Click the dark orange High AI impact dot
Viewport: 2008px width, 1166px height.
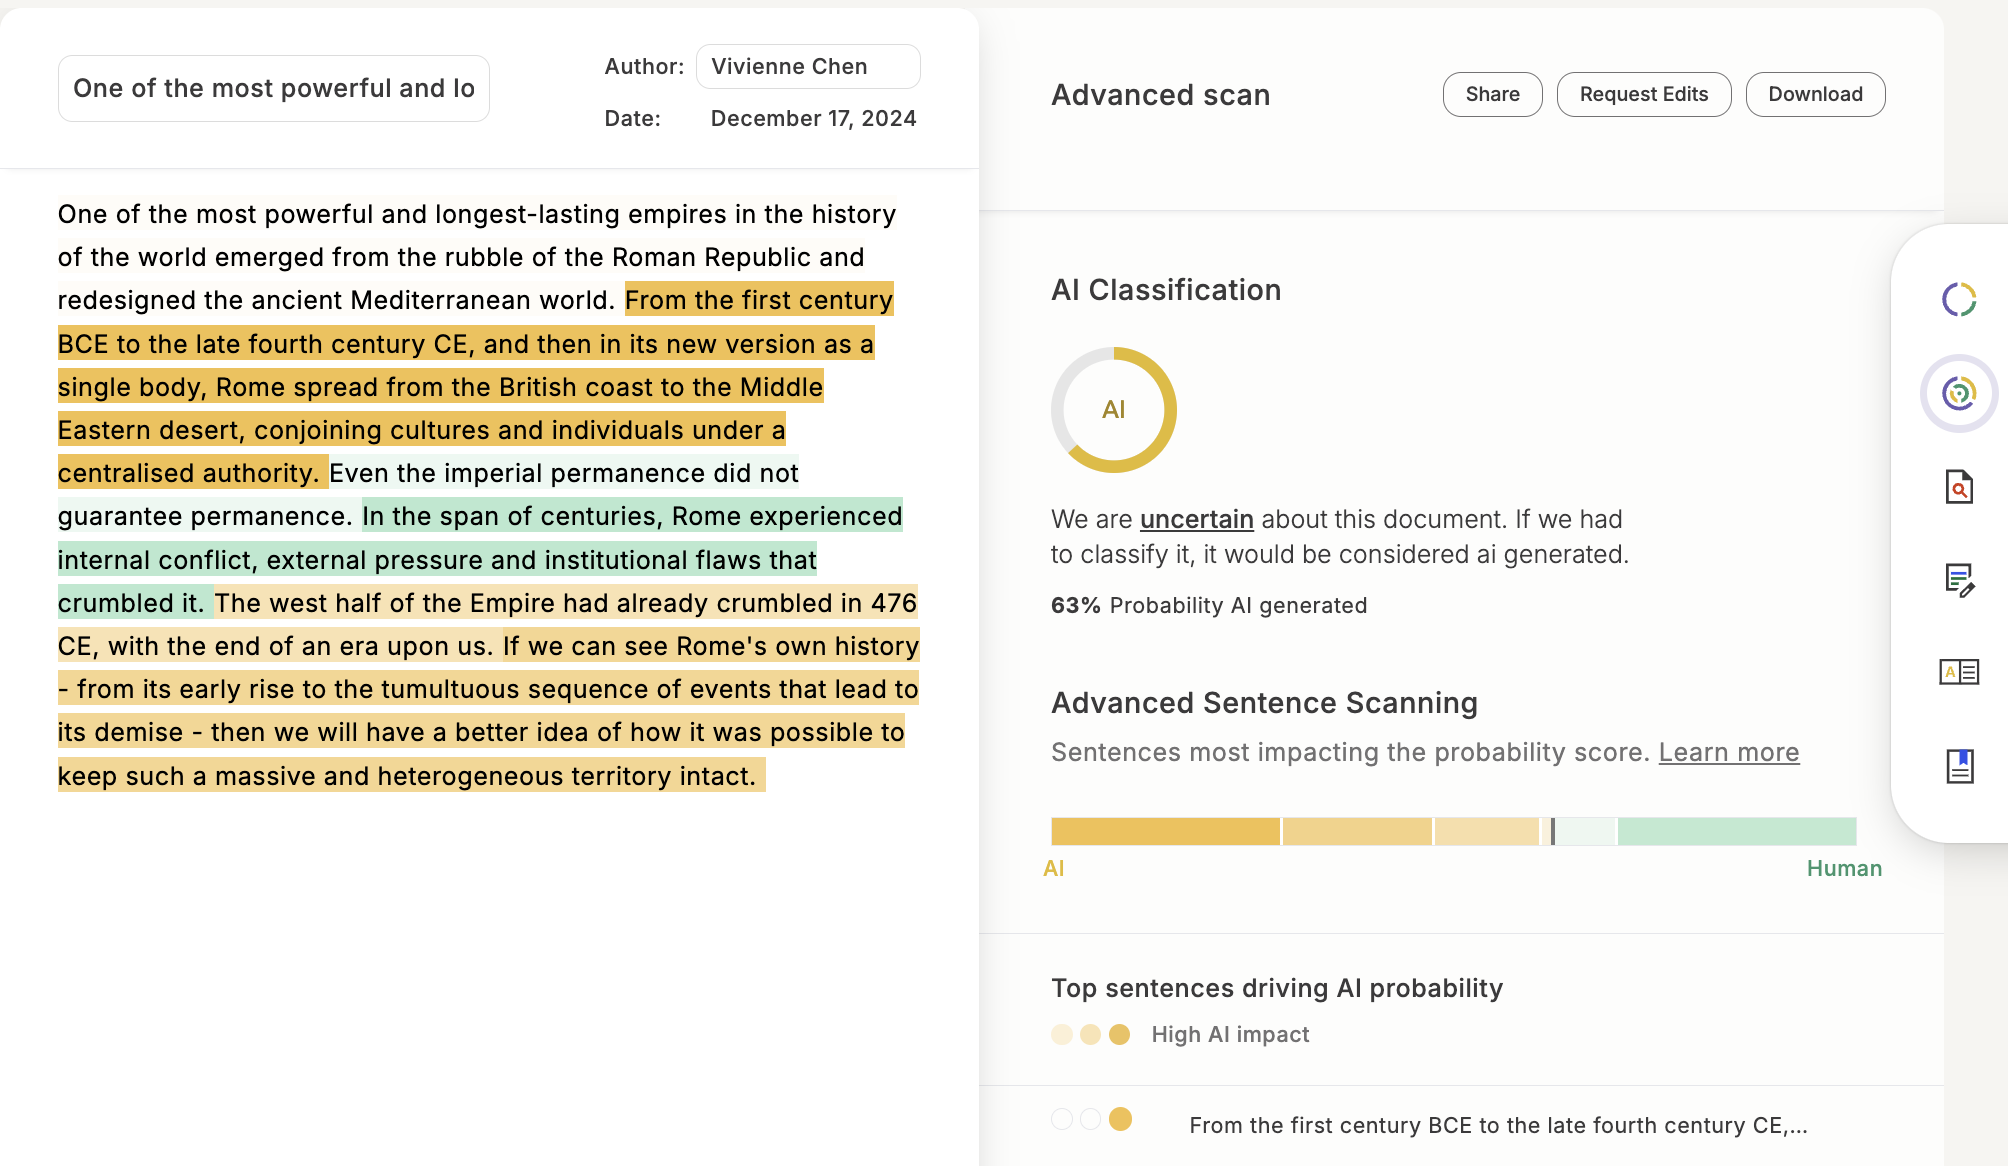[1120, 1034]
